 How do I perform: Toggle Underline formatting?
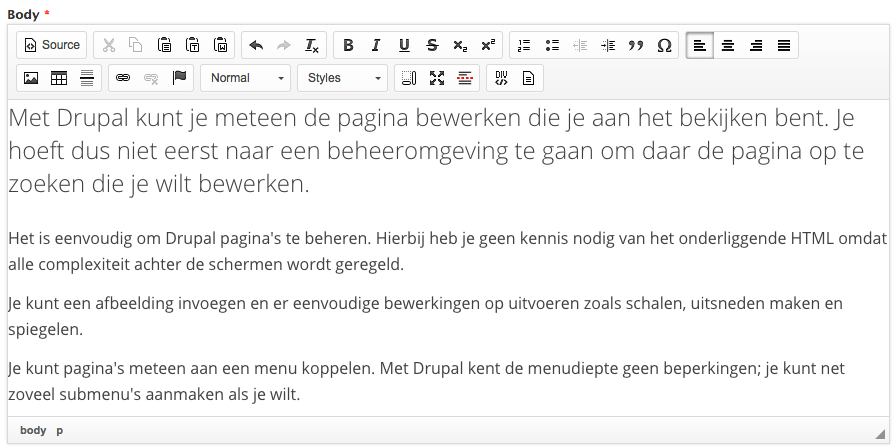click(x=404, y=45)
